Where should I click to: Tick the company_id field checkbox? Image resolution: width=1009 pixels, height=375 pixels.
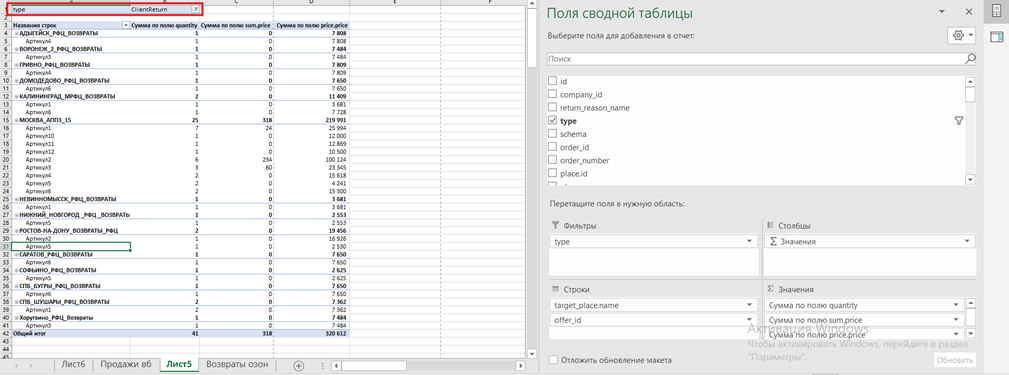(552, 95)
